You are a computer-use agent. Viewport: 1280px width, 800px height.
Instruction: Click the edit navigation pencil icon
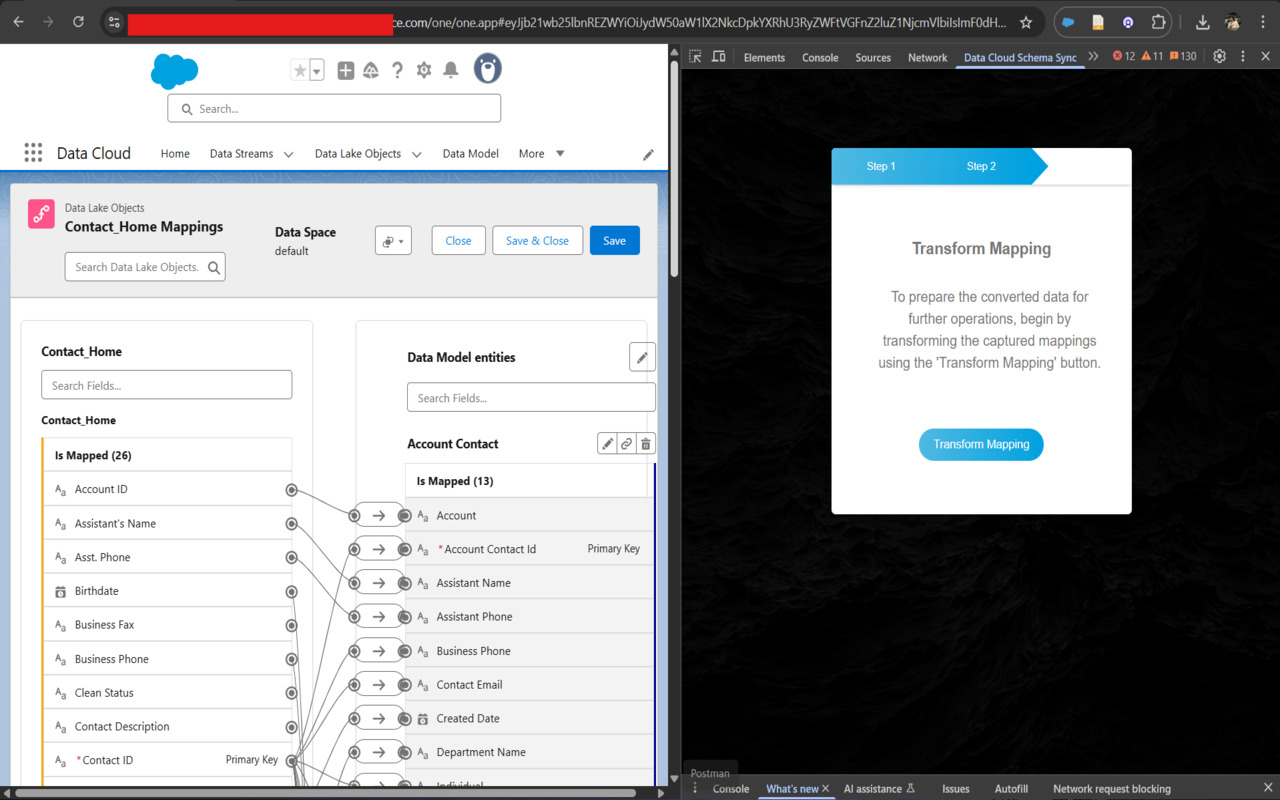point(648,154)
